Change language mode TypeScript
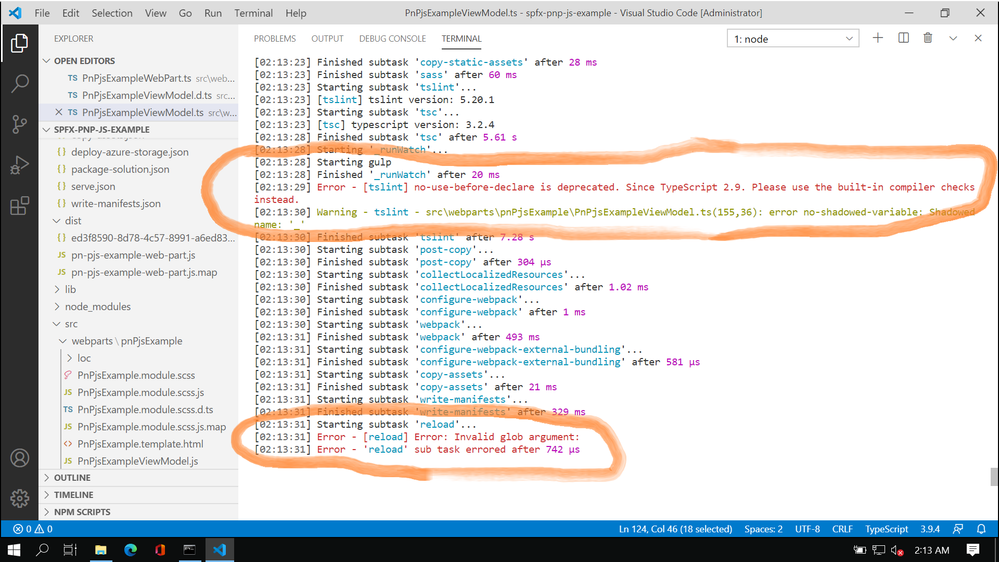999x562 pixels. point(886,529)
